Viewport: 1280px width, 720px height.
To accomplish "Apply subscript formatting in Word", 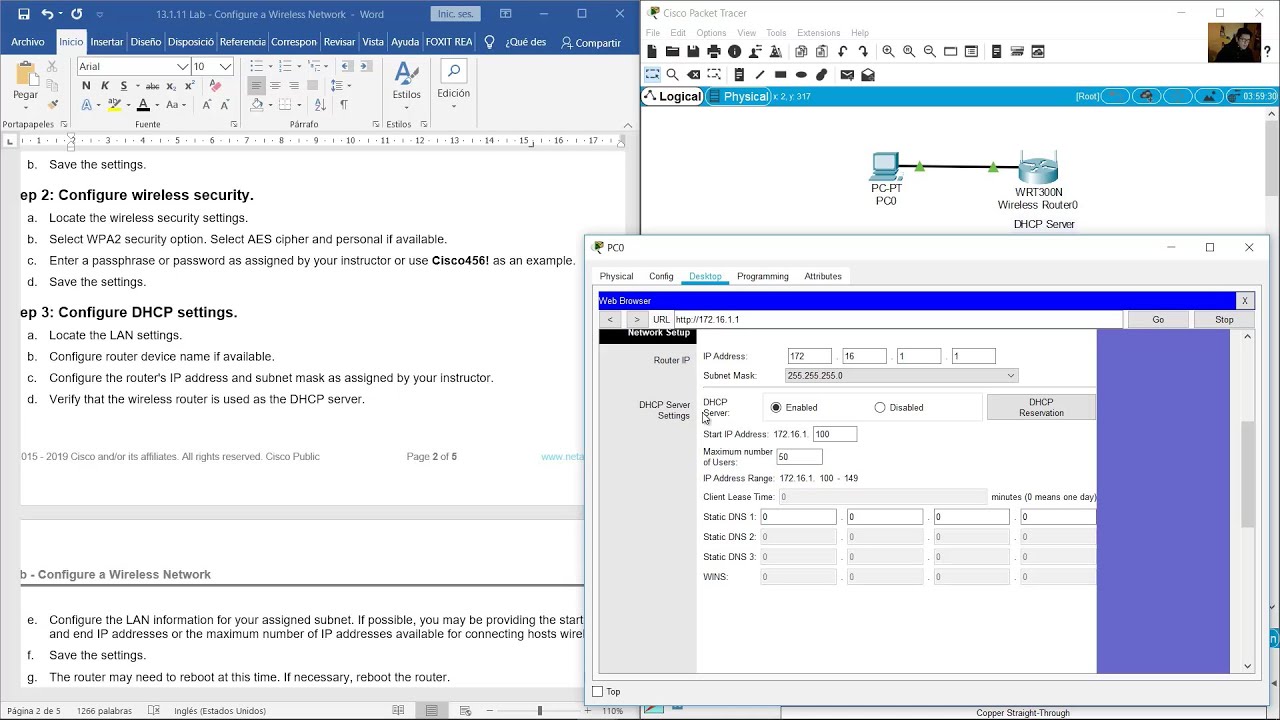I will [x=172, y=86].
